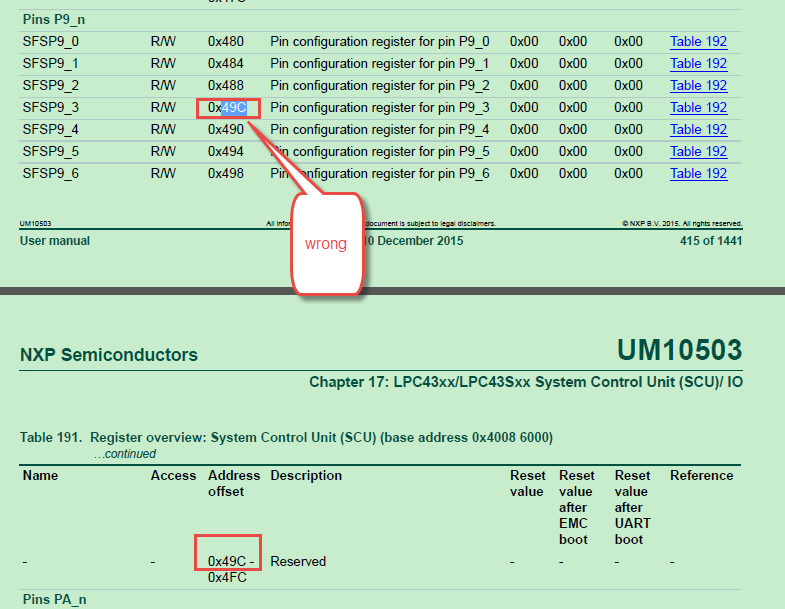
Task: Click the '0x49C - 0x4FC' reserved offset
Action: pos(231,569)
